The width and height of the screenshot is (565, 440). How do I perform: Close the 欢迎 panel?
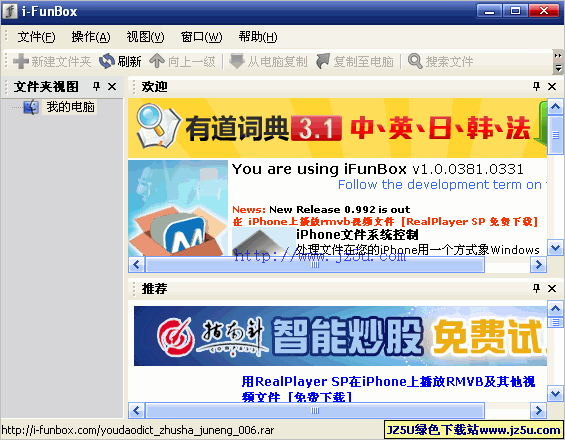[x=552, y=86]
